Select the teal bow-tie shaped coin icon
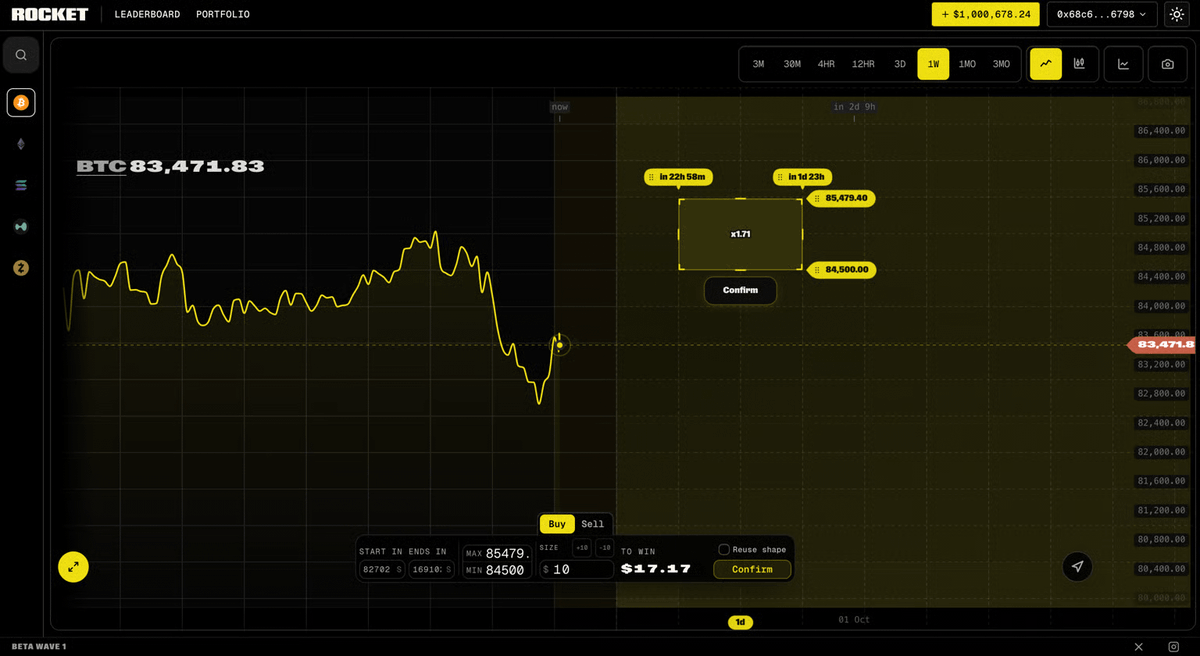 pos(21,227)
